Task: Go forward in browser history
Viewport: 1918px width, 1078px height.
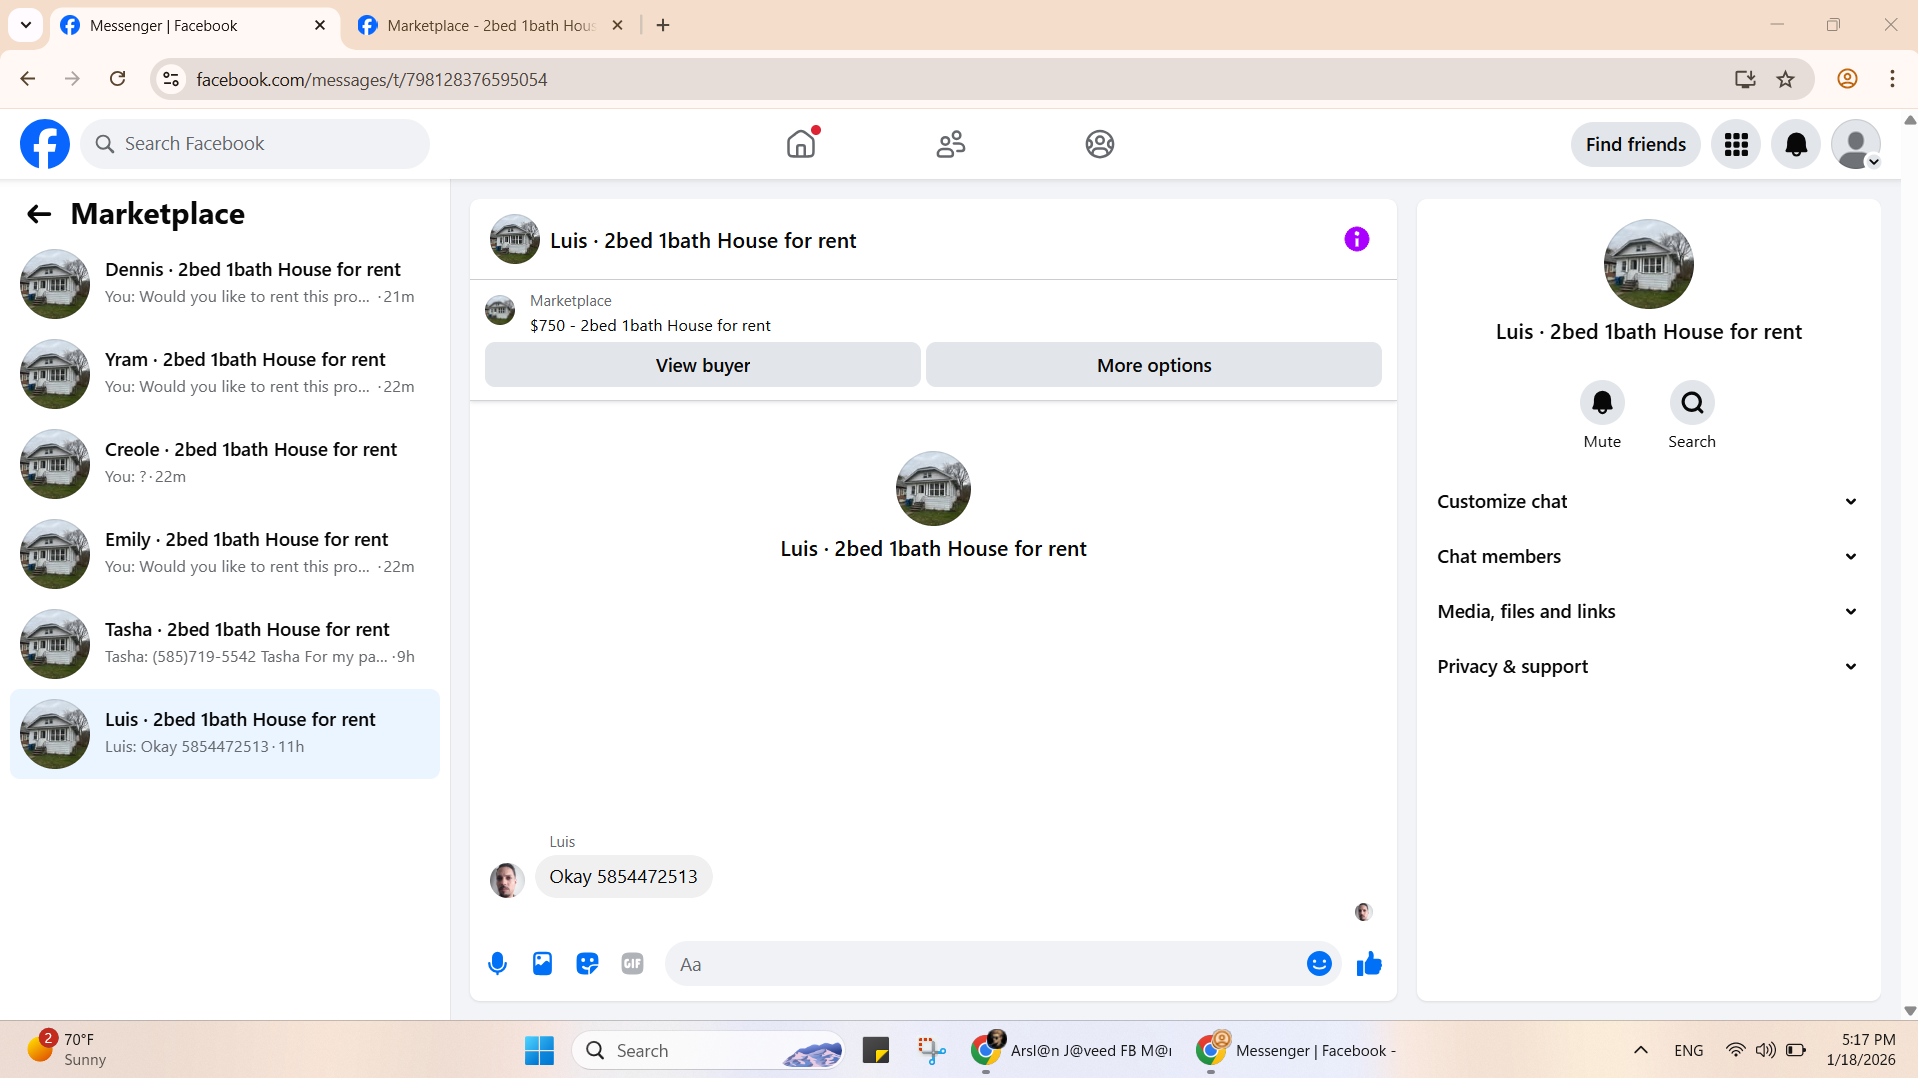Action: (x=72, y=79)
